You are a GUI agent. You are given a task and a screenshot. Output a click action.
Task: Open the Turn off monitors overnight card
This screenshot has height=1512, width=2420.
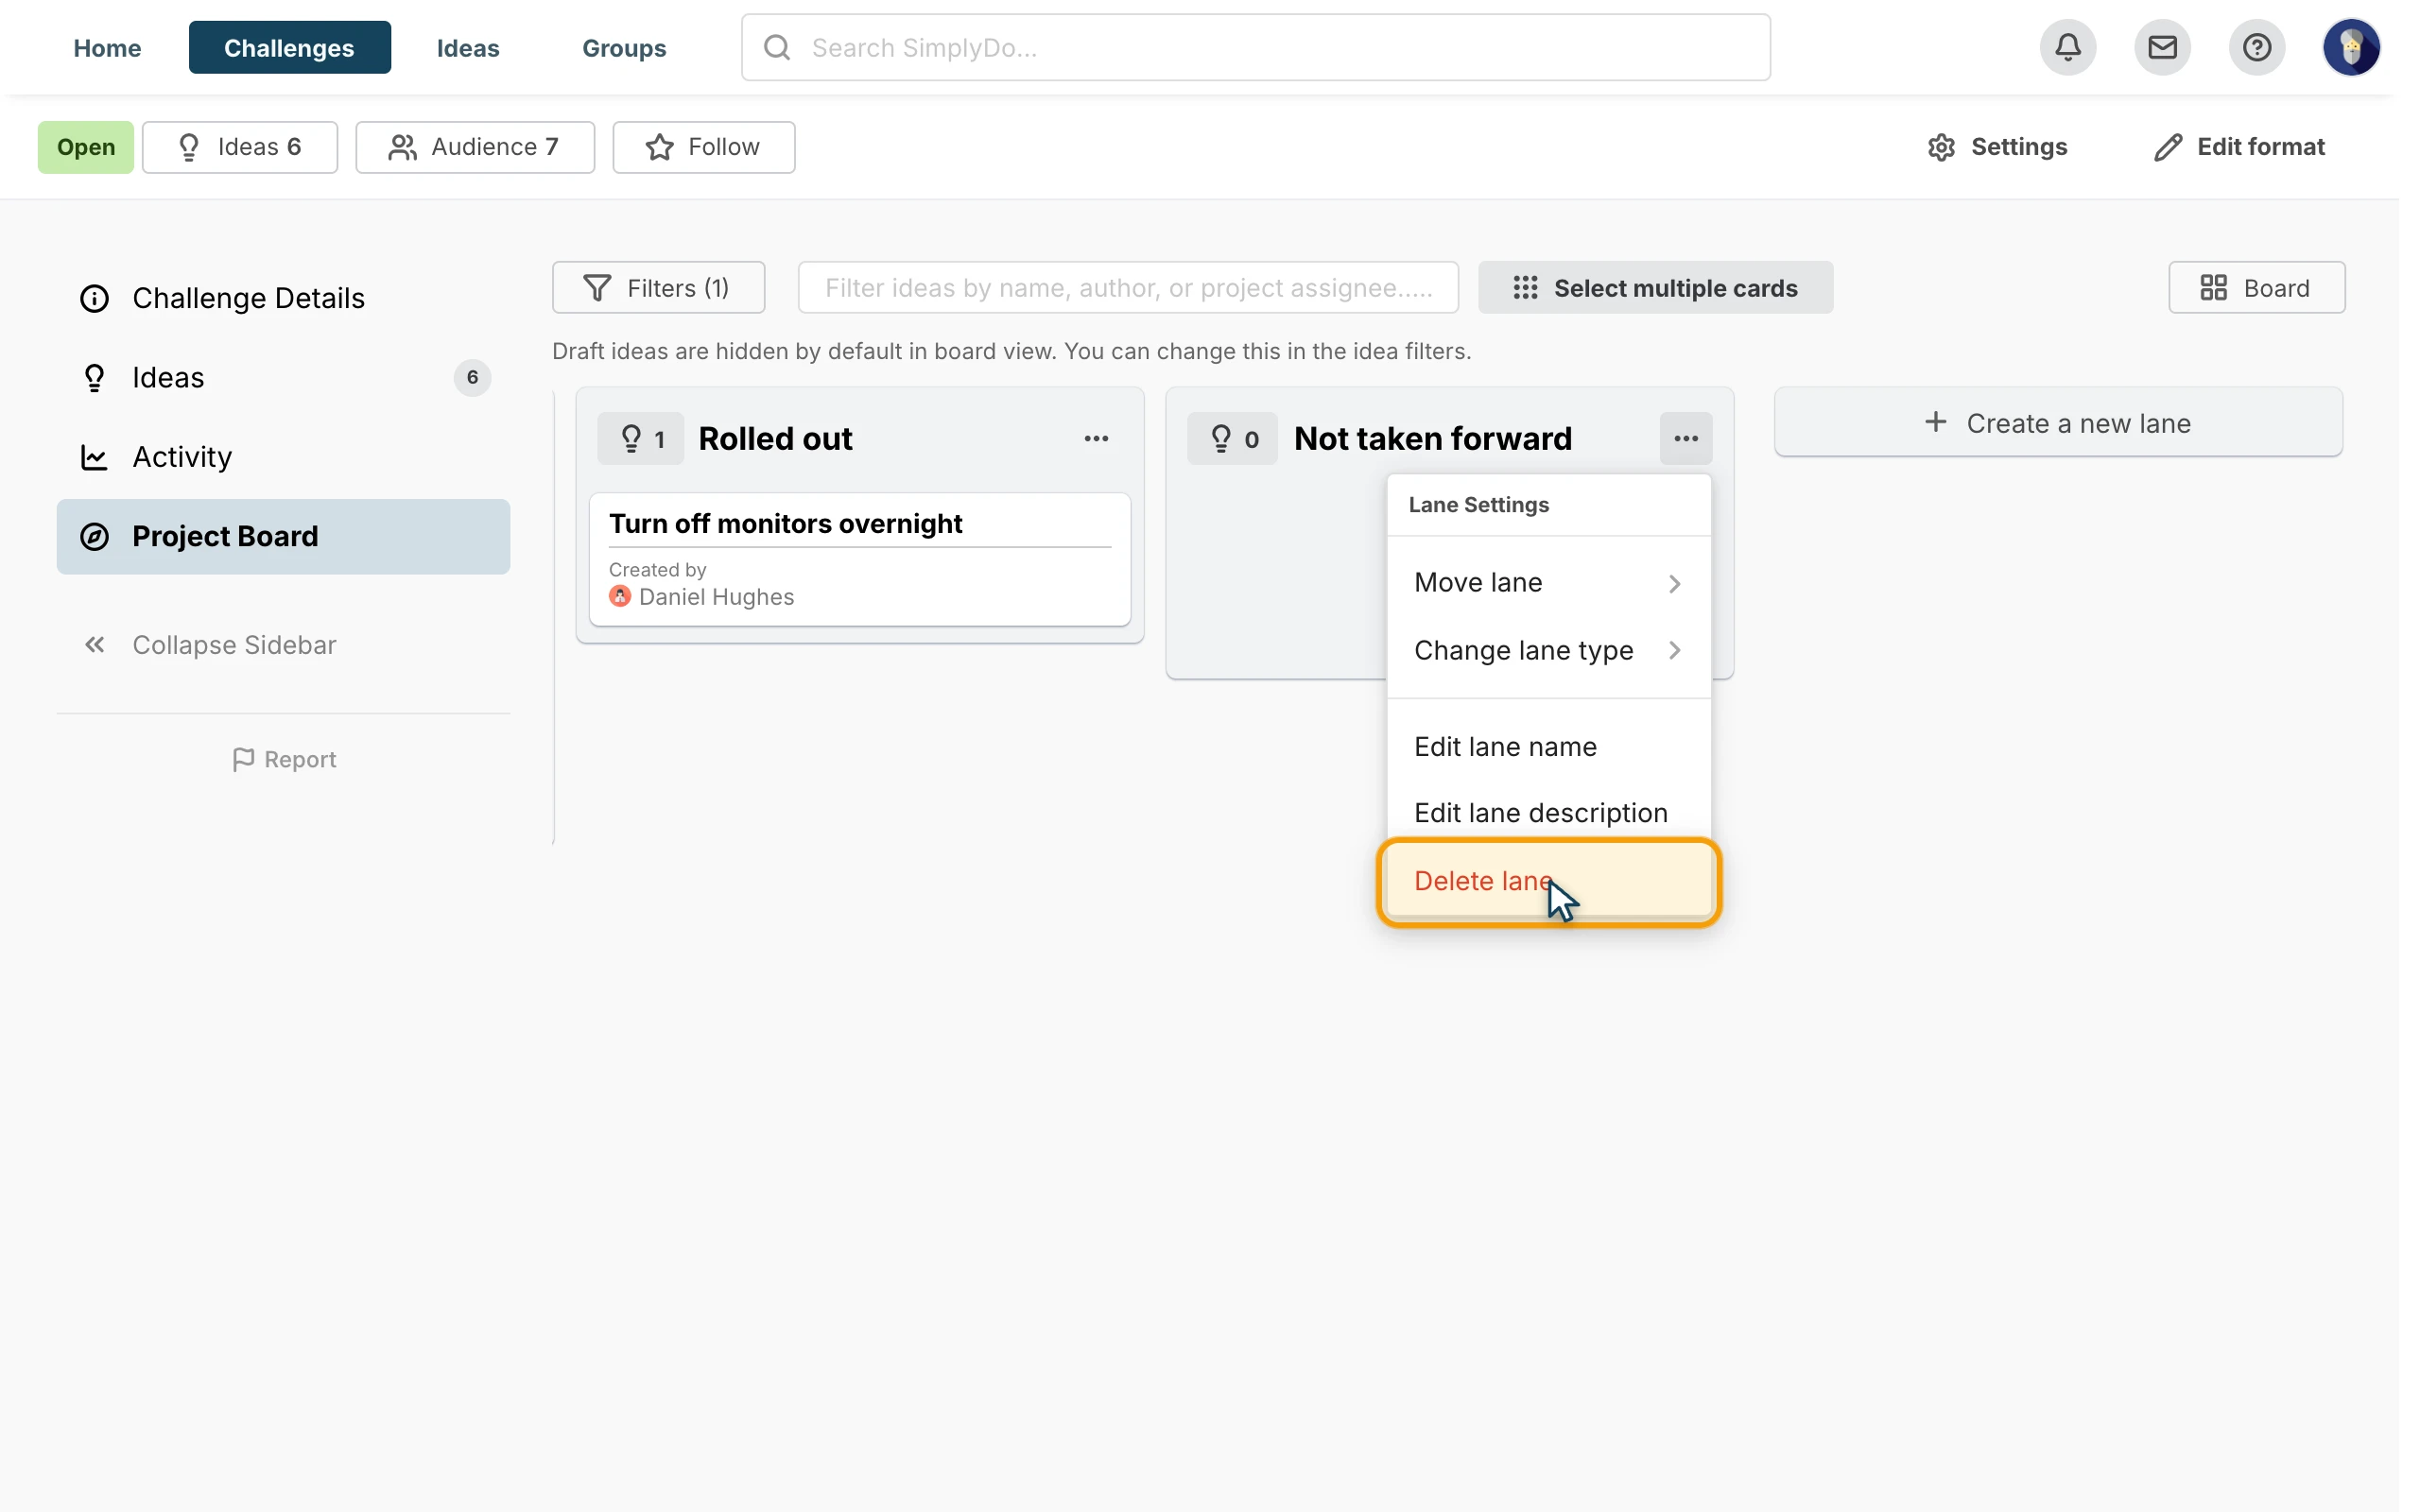pos(859,559)
